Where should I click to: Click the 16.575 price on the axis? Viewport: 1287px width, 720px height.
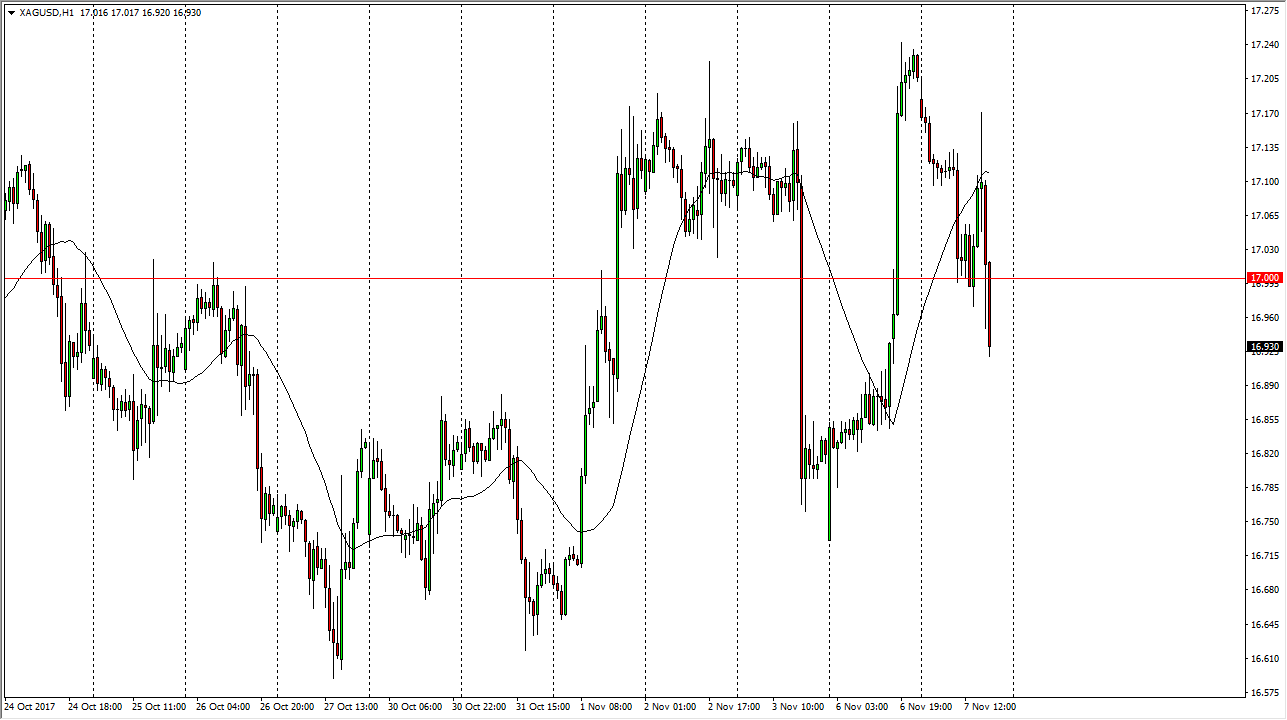(x=1264, y=692)
